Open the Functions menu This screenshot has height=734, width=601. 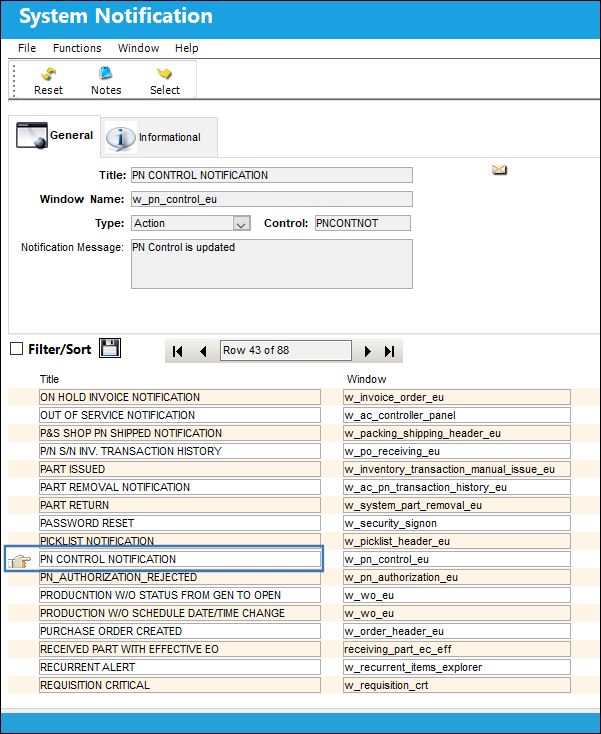77,48
